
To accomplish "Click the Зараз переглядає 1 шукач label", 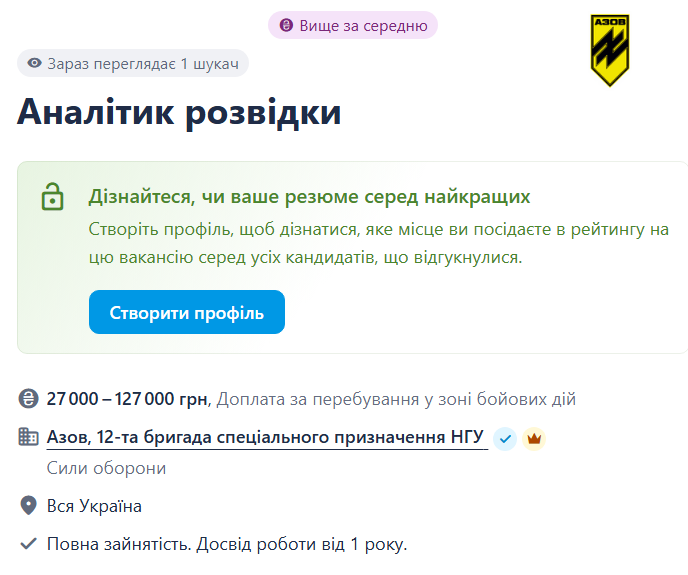I will click(143, 63).
